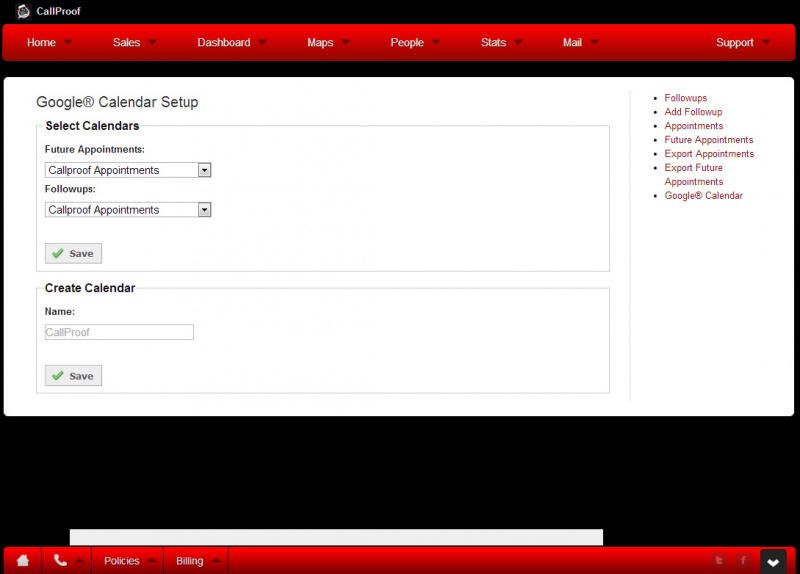
Task: Save the Select Calendars settings
Action: point(73,254)
